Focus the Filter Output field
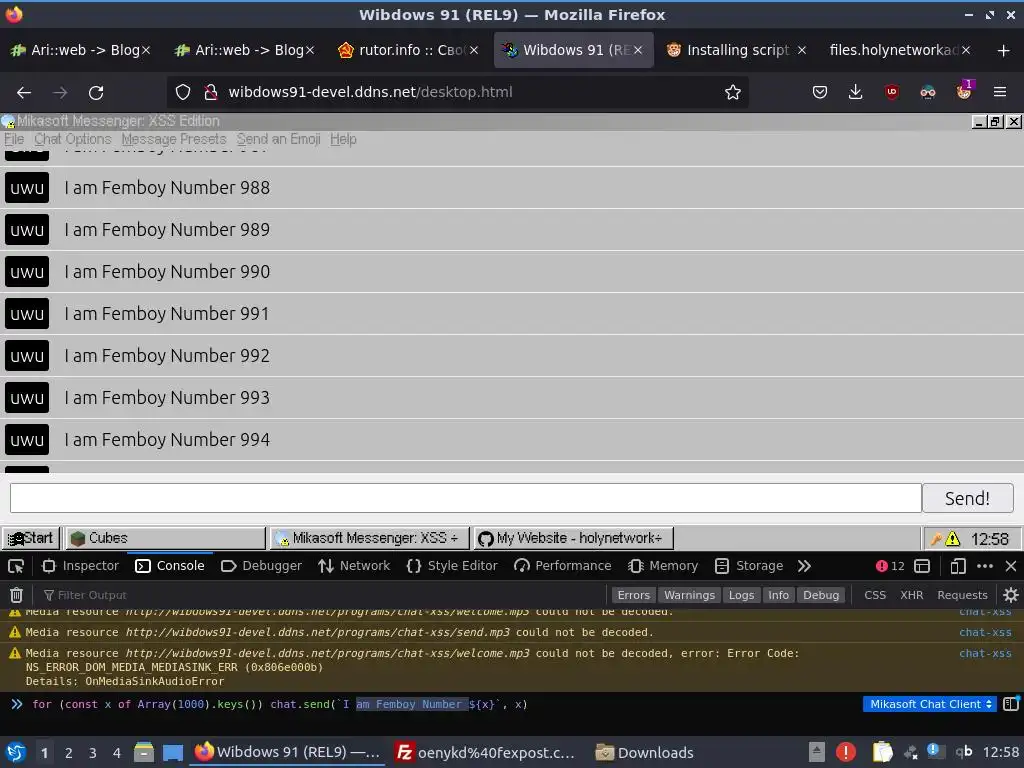1024x768 pixels. pyautogui.click(x=320, y=595)
